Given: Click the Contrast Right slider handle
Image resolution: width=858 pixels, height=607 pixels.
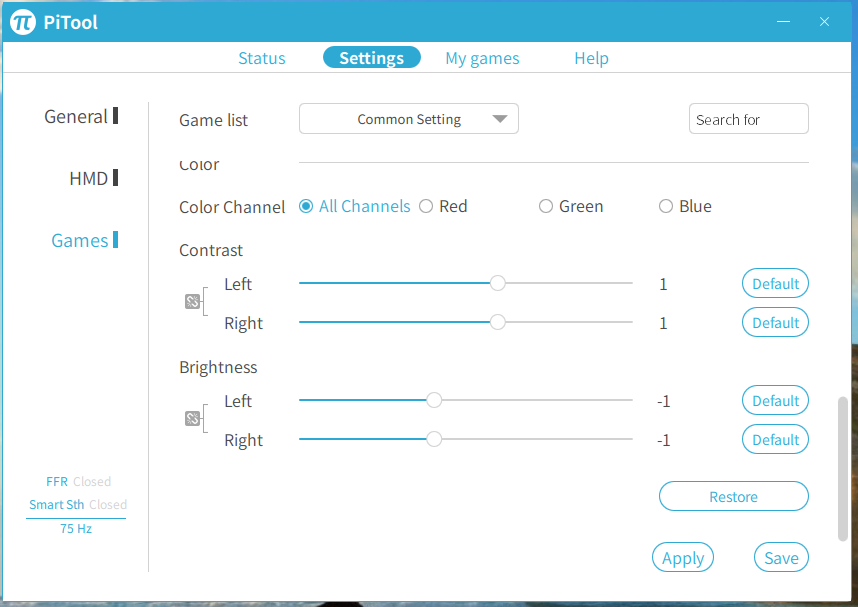Looking at the screenshot, I should 497,322.
